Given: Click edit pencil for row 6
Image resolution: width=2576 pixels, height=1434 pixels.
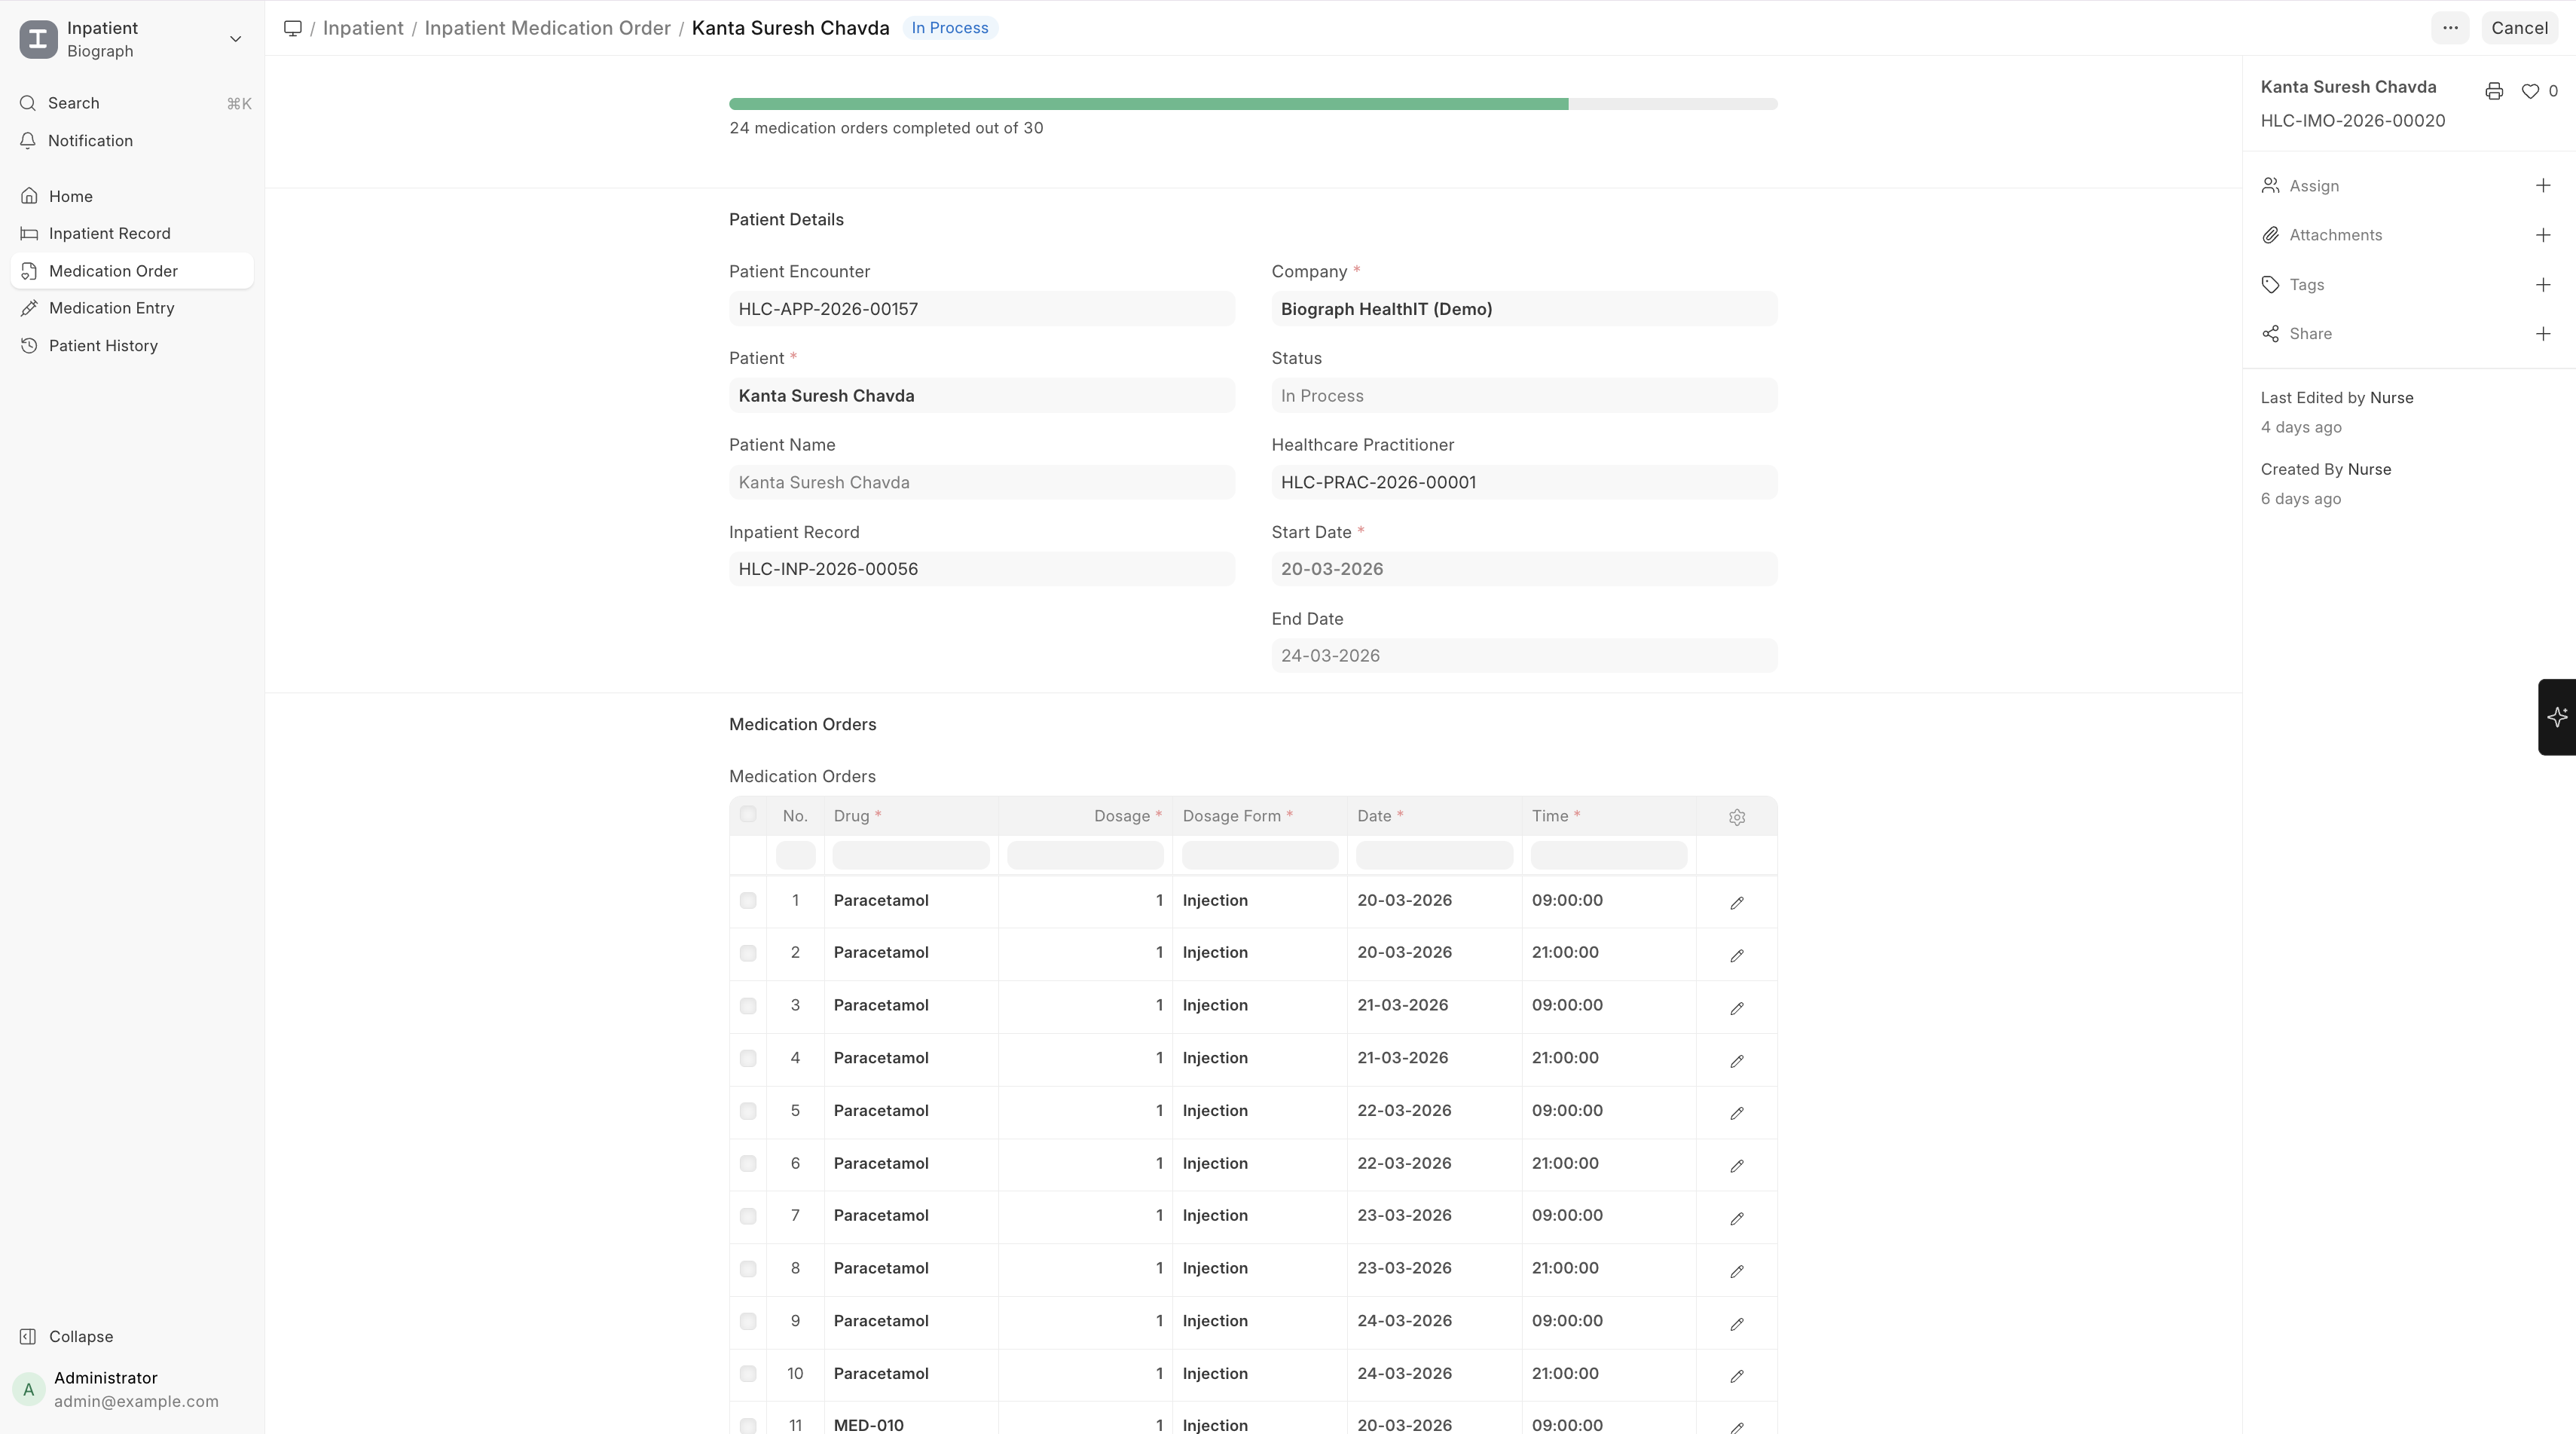Looking at the screenshot, I should point(1736,1165).
